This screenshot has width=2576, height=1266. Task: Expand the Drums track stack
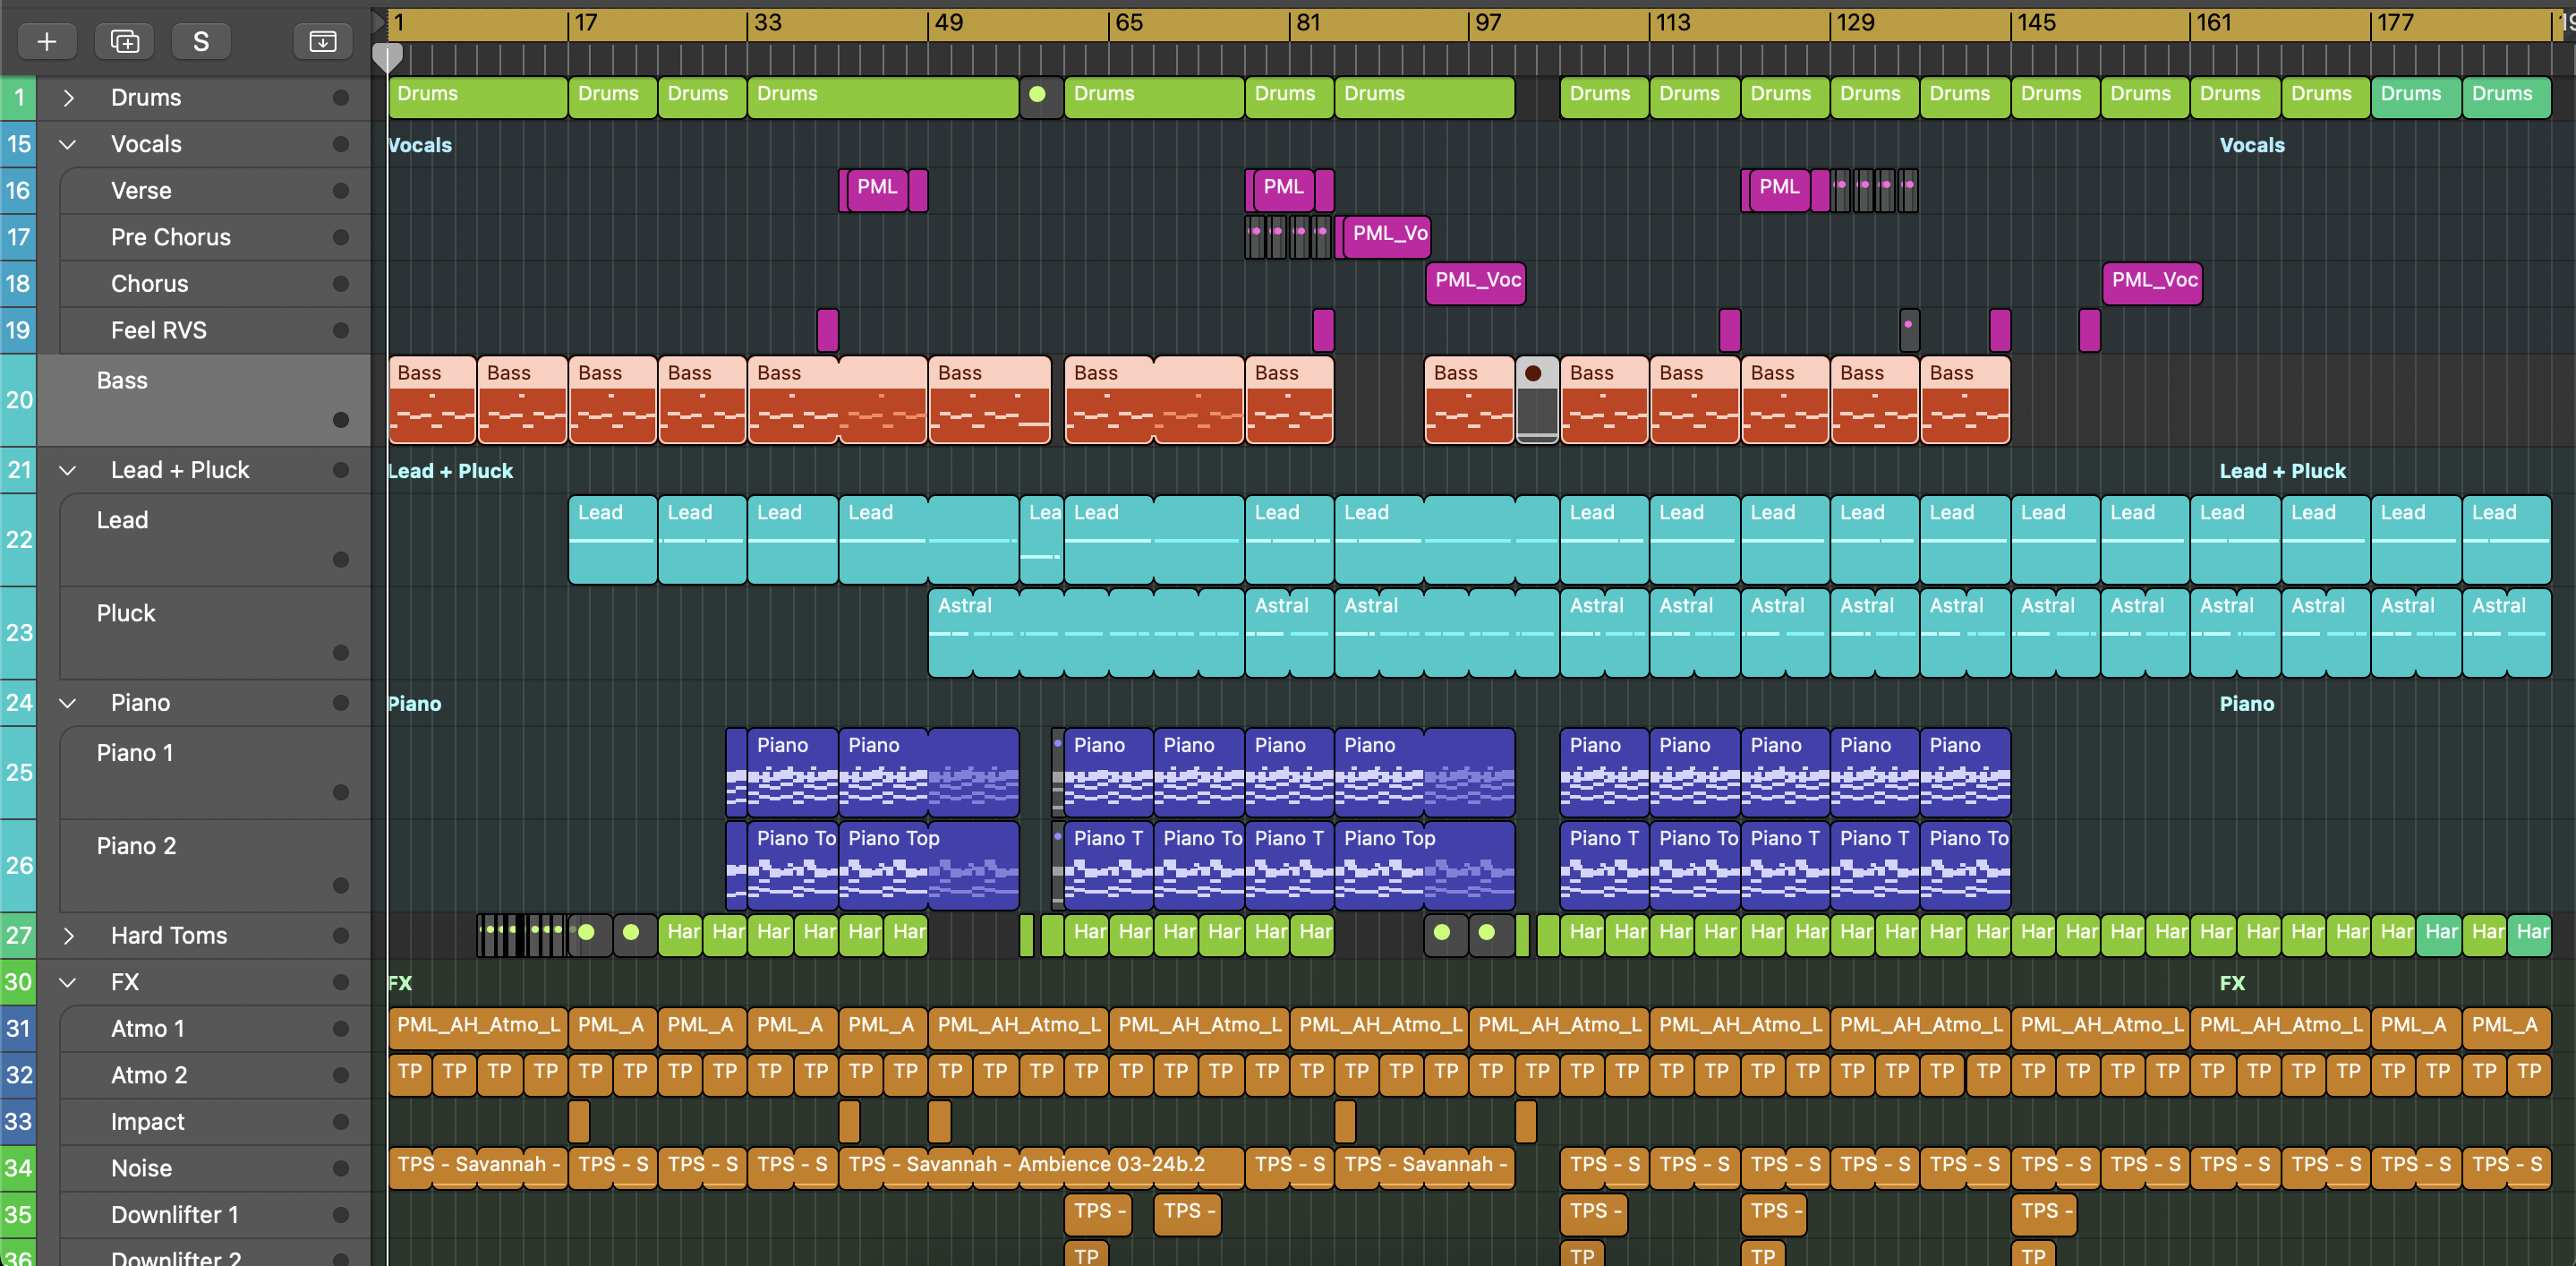click(68, 98)
